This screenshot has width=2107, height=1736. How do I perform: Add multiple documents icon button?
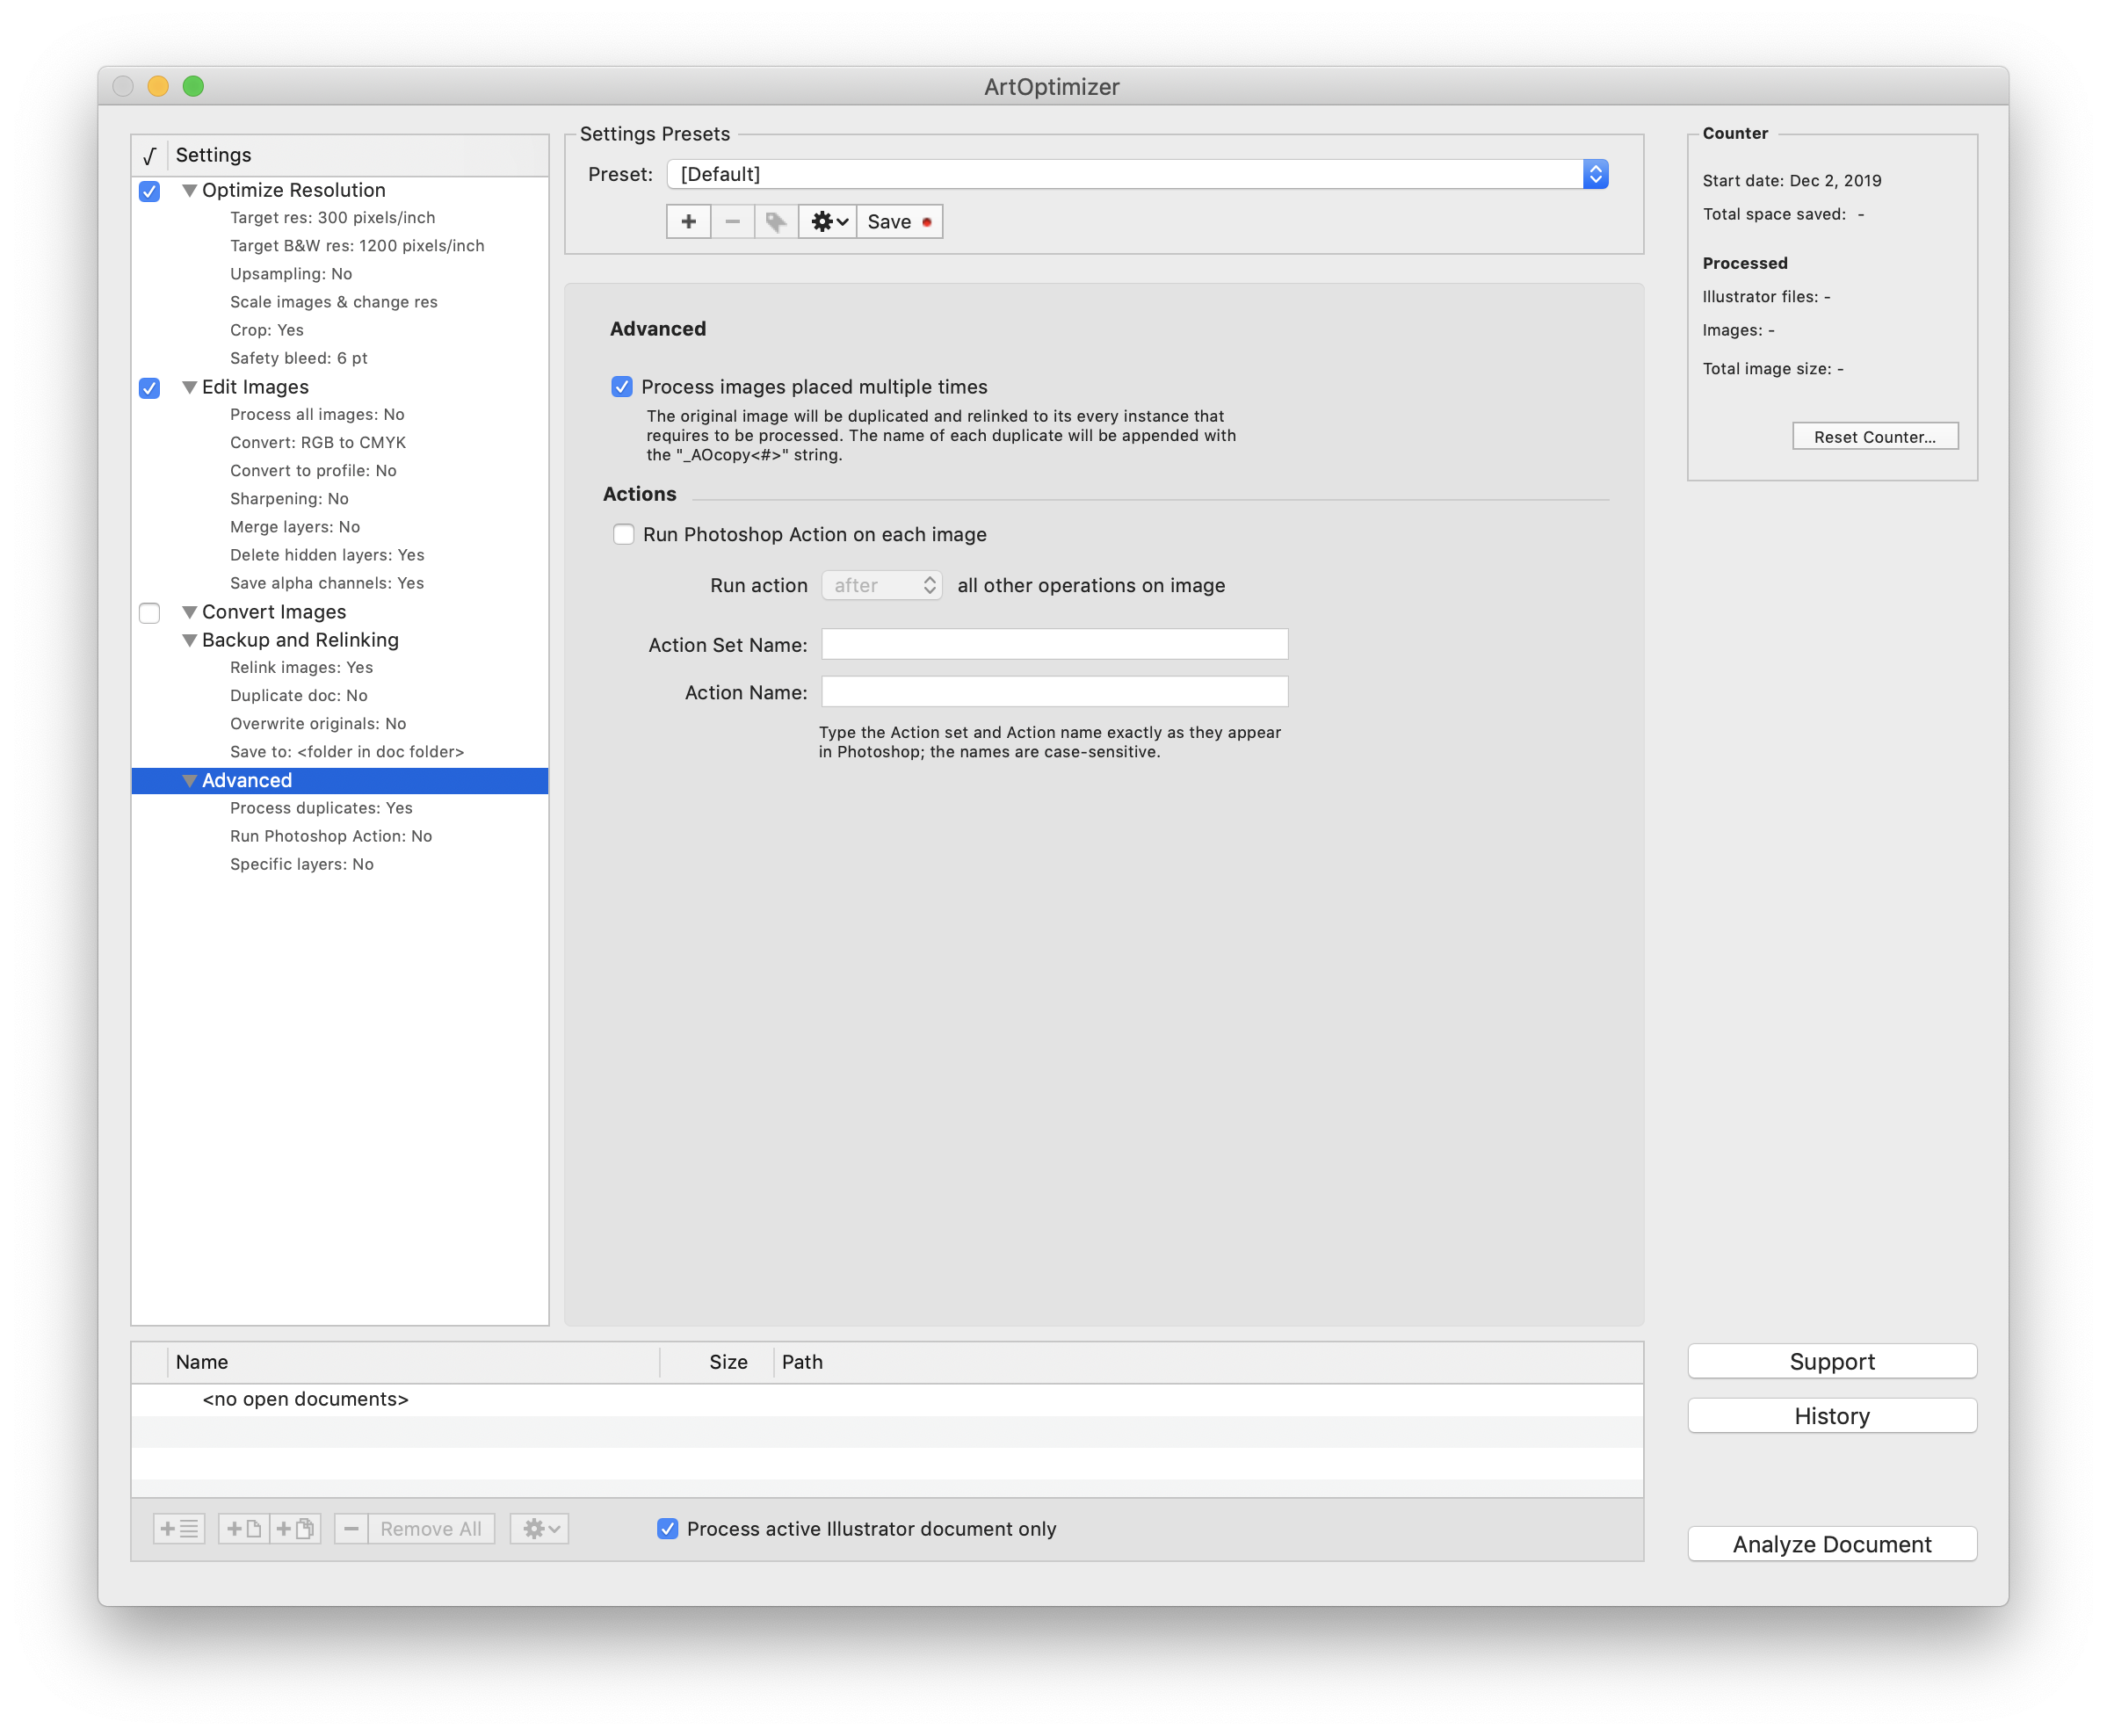295,1528
